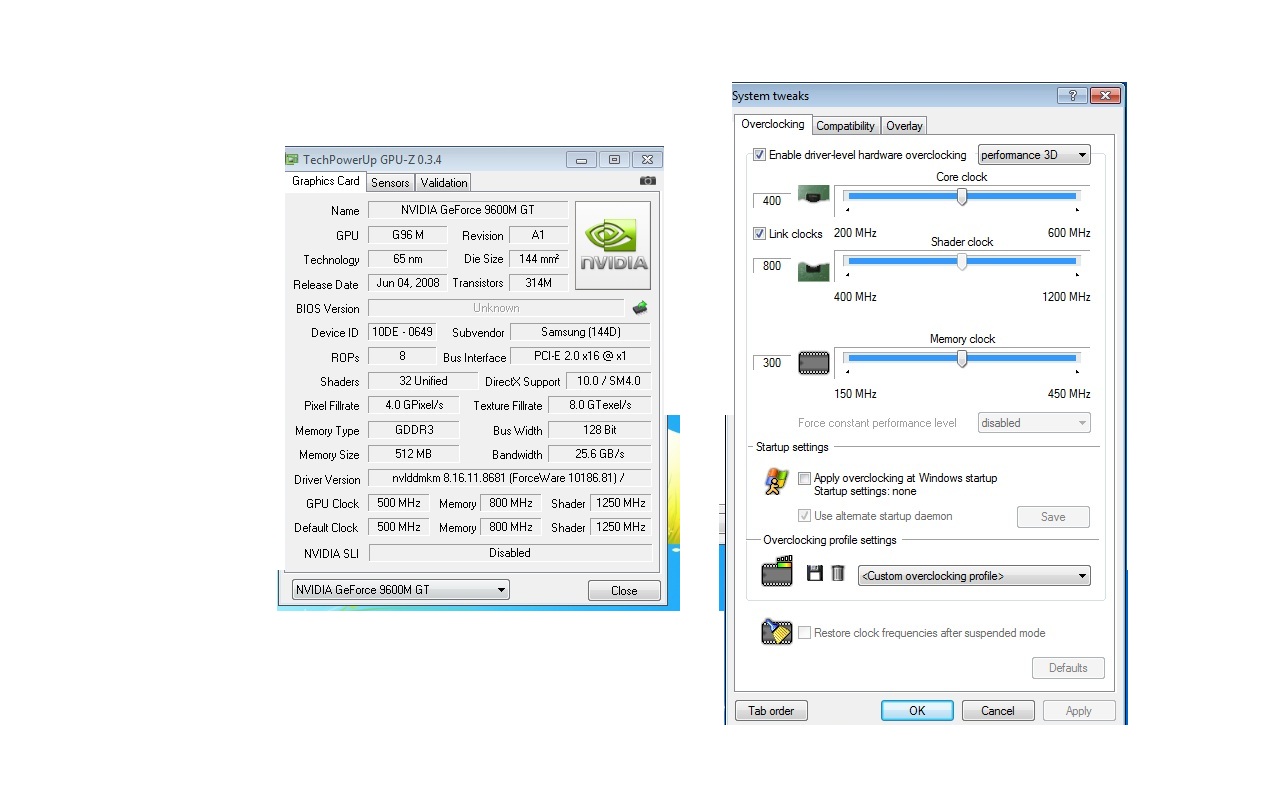The width and height of the screenshot is (1280, 800).
Task: Click the GPU-Z Close button
Action: pyautogui.click(x=624, y=591)
